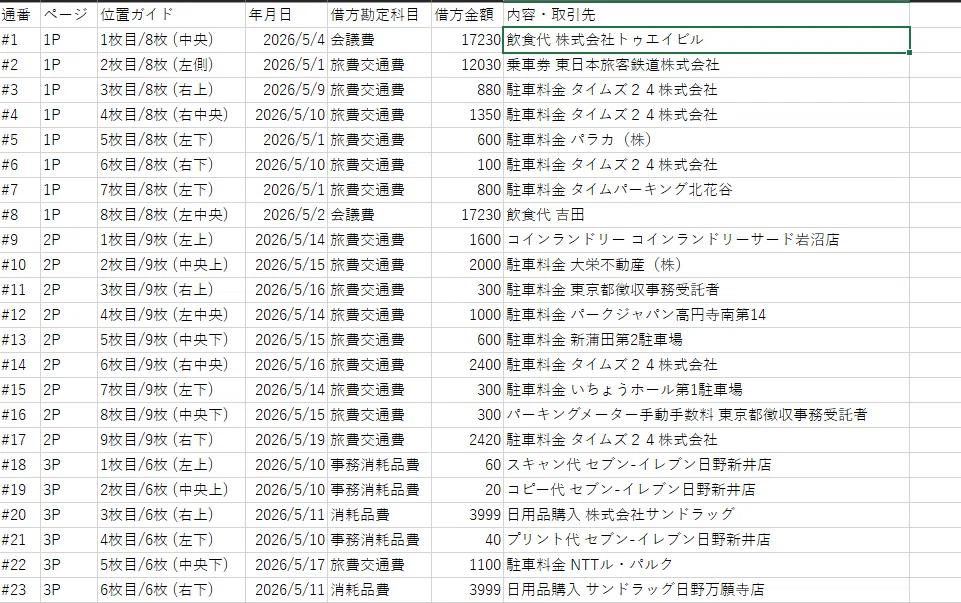Select the header cell 年月日
The image size is (961, 603).
(286, 15)
